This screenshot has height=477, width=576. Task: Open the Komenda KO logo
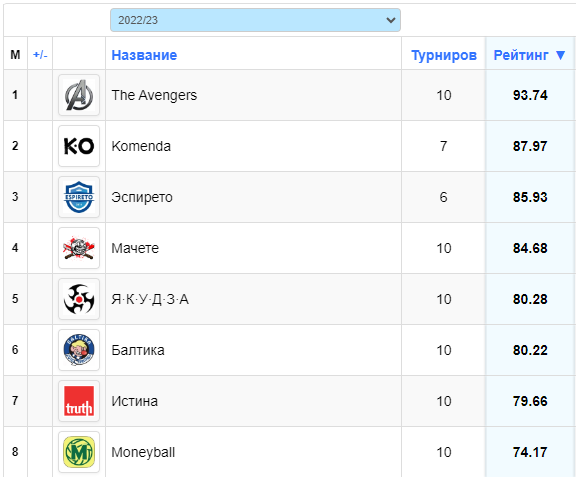(x=79, y=146)
